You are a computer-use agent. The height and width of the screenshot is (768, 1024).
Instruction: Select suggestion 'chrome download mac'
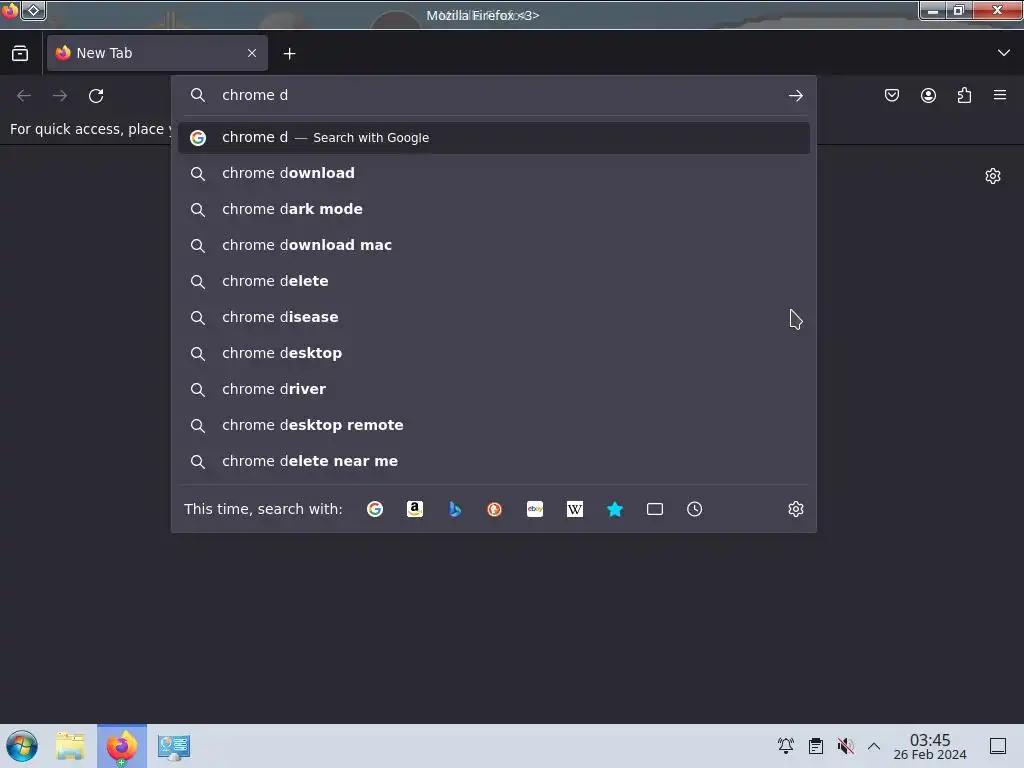click(x=494, y=245)
